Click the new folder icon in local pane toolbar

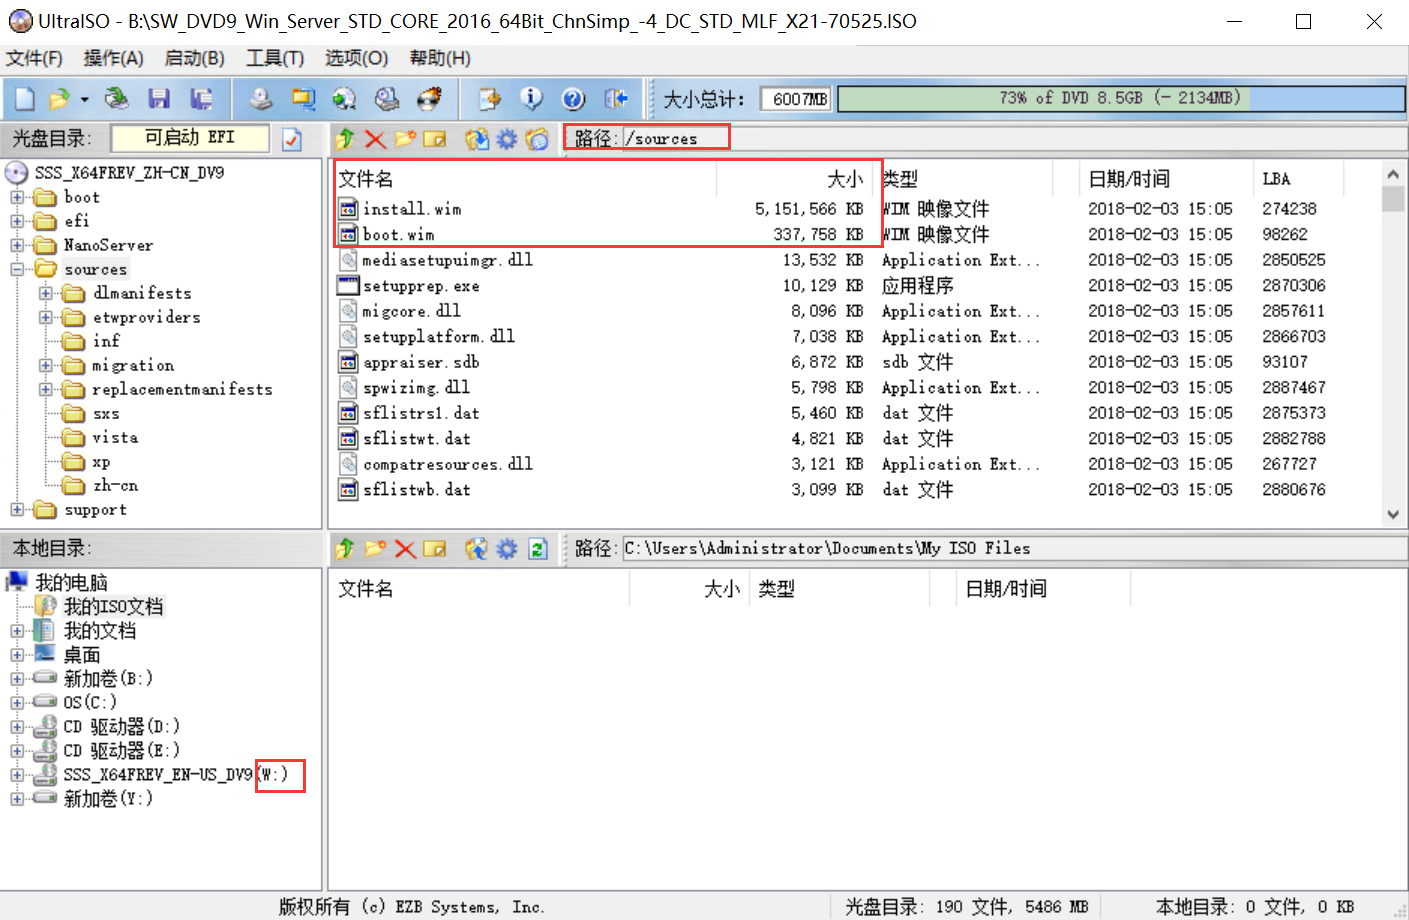[x=375, y=548]
